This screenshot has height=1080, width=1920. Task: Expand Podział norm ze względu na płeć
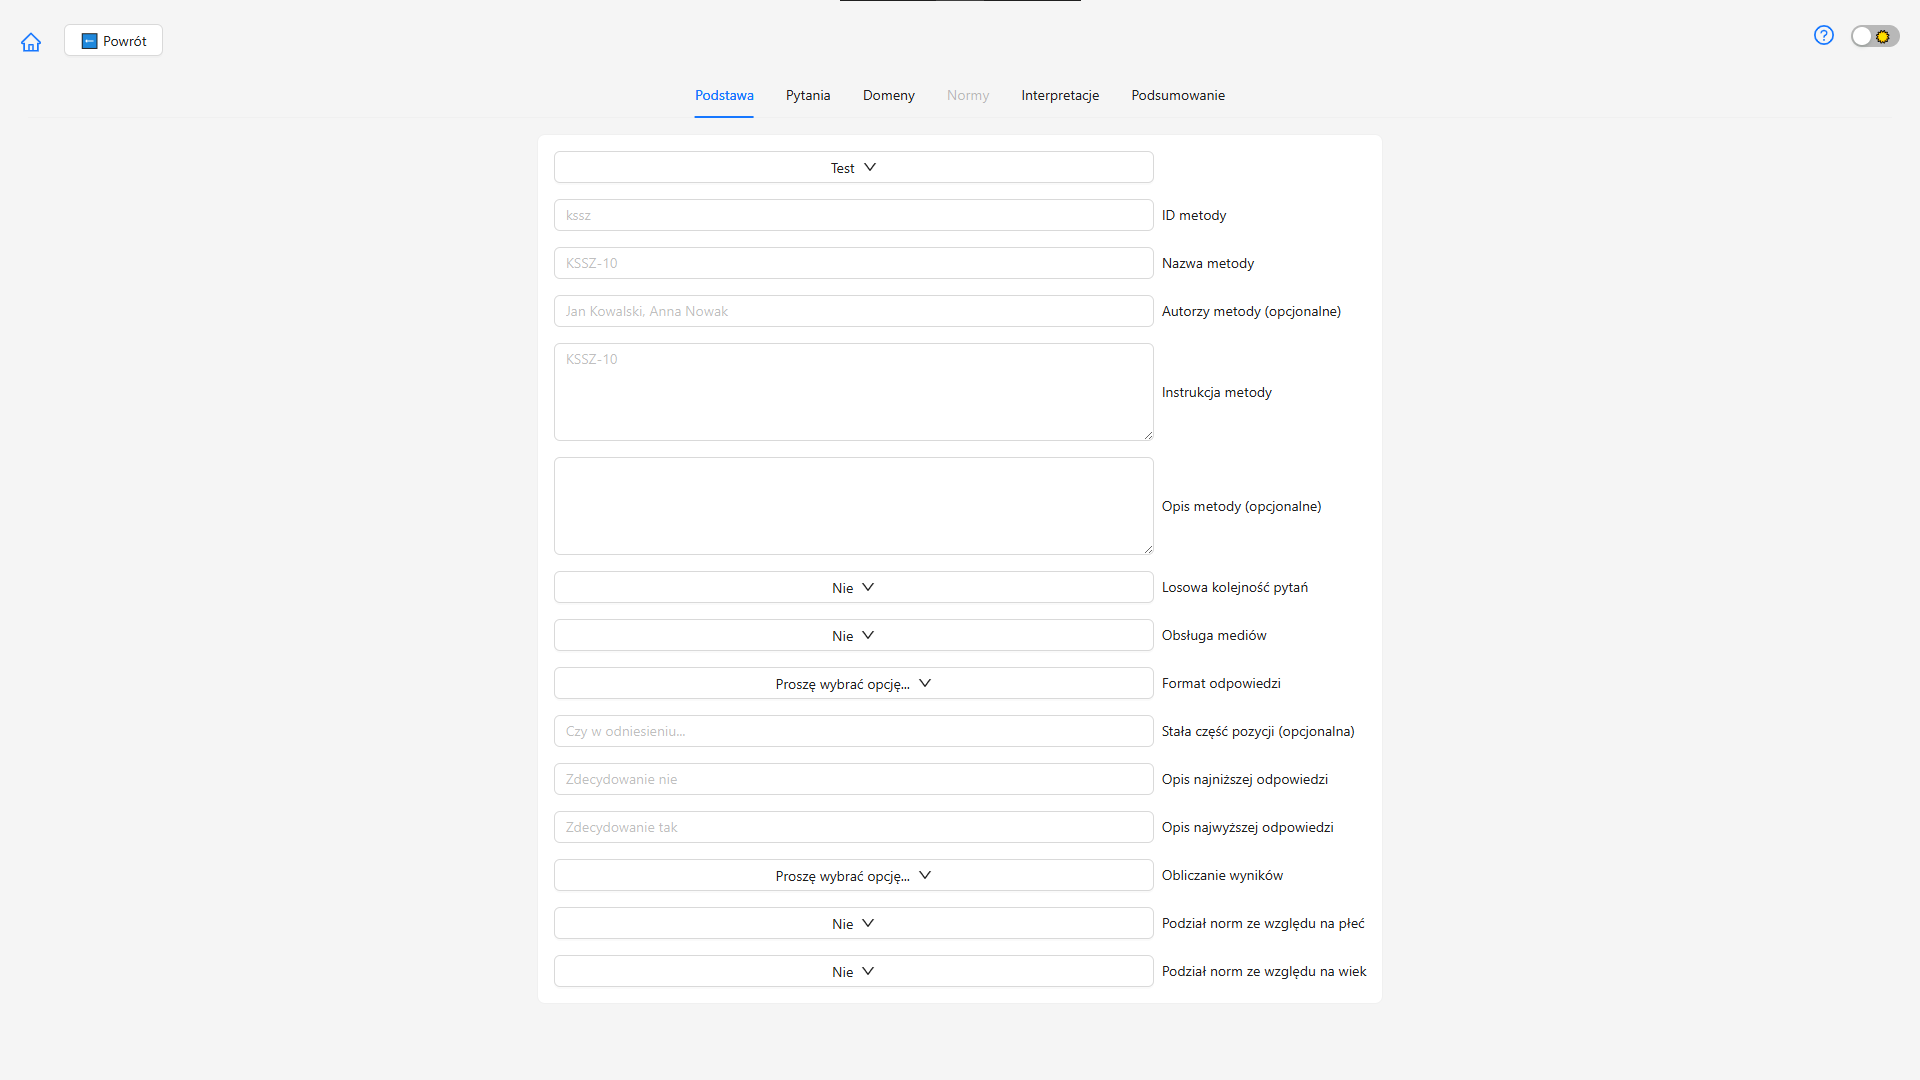pos(854,923)
